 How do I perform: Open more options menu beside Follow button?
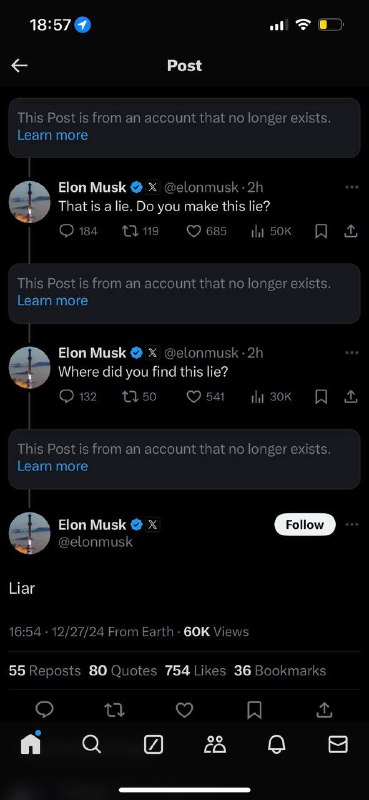[352, 524]
